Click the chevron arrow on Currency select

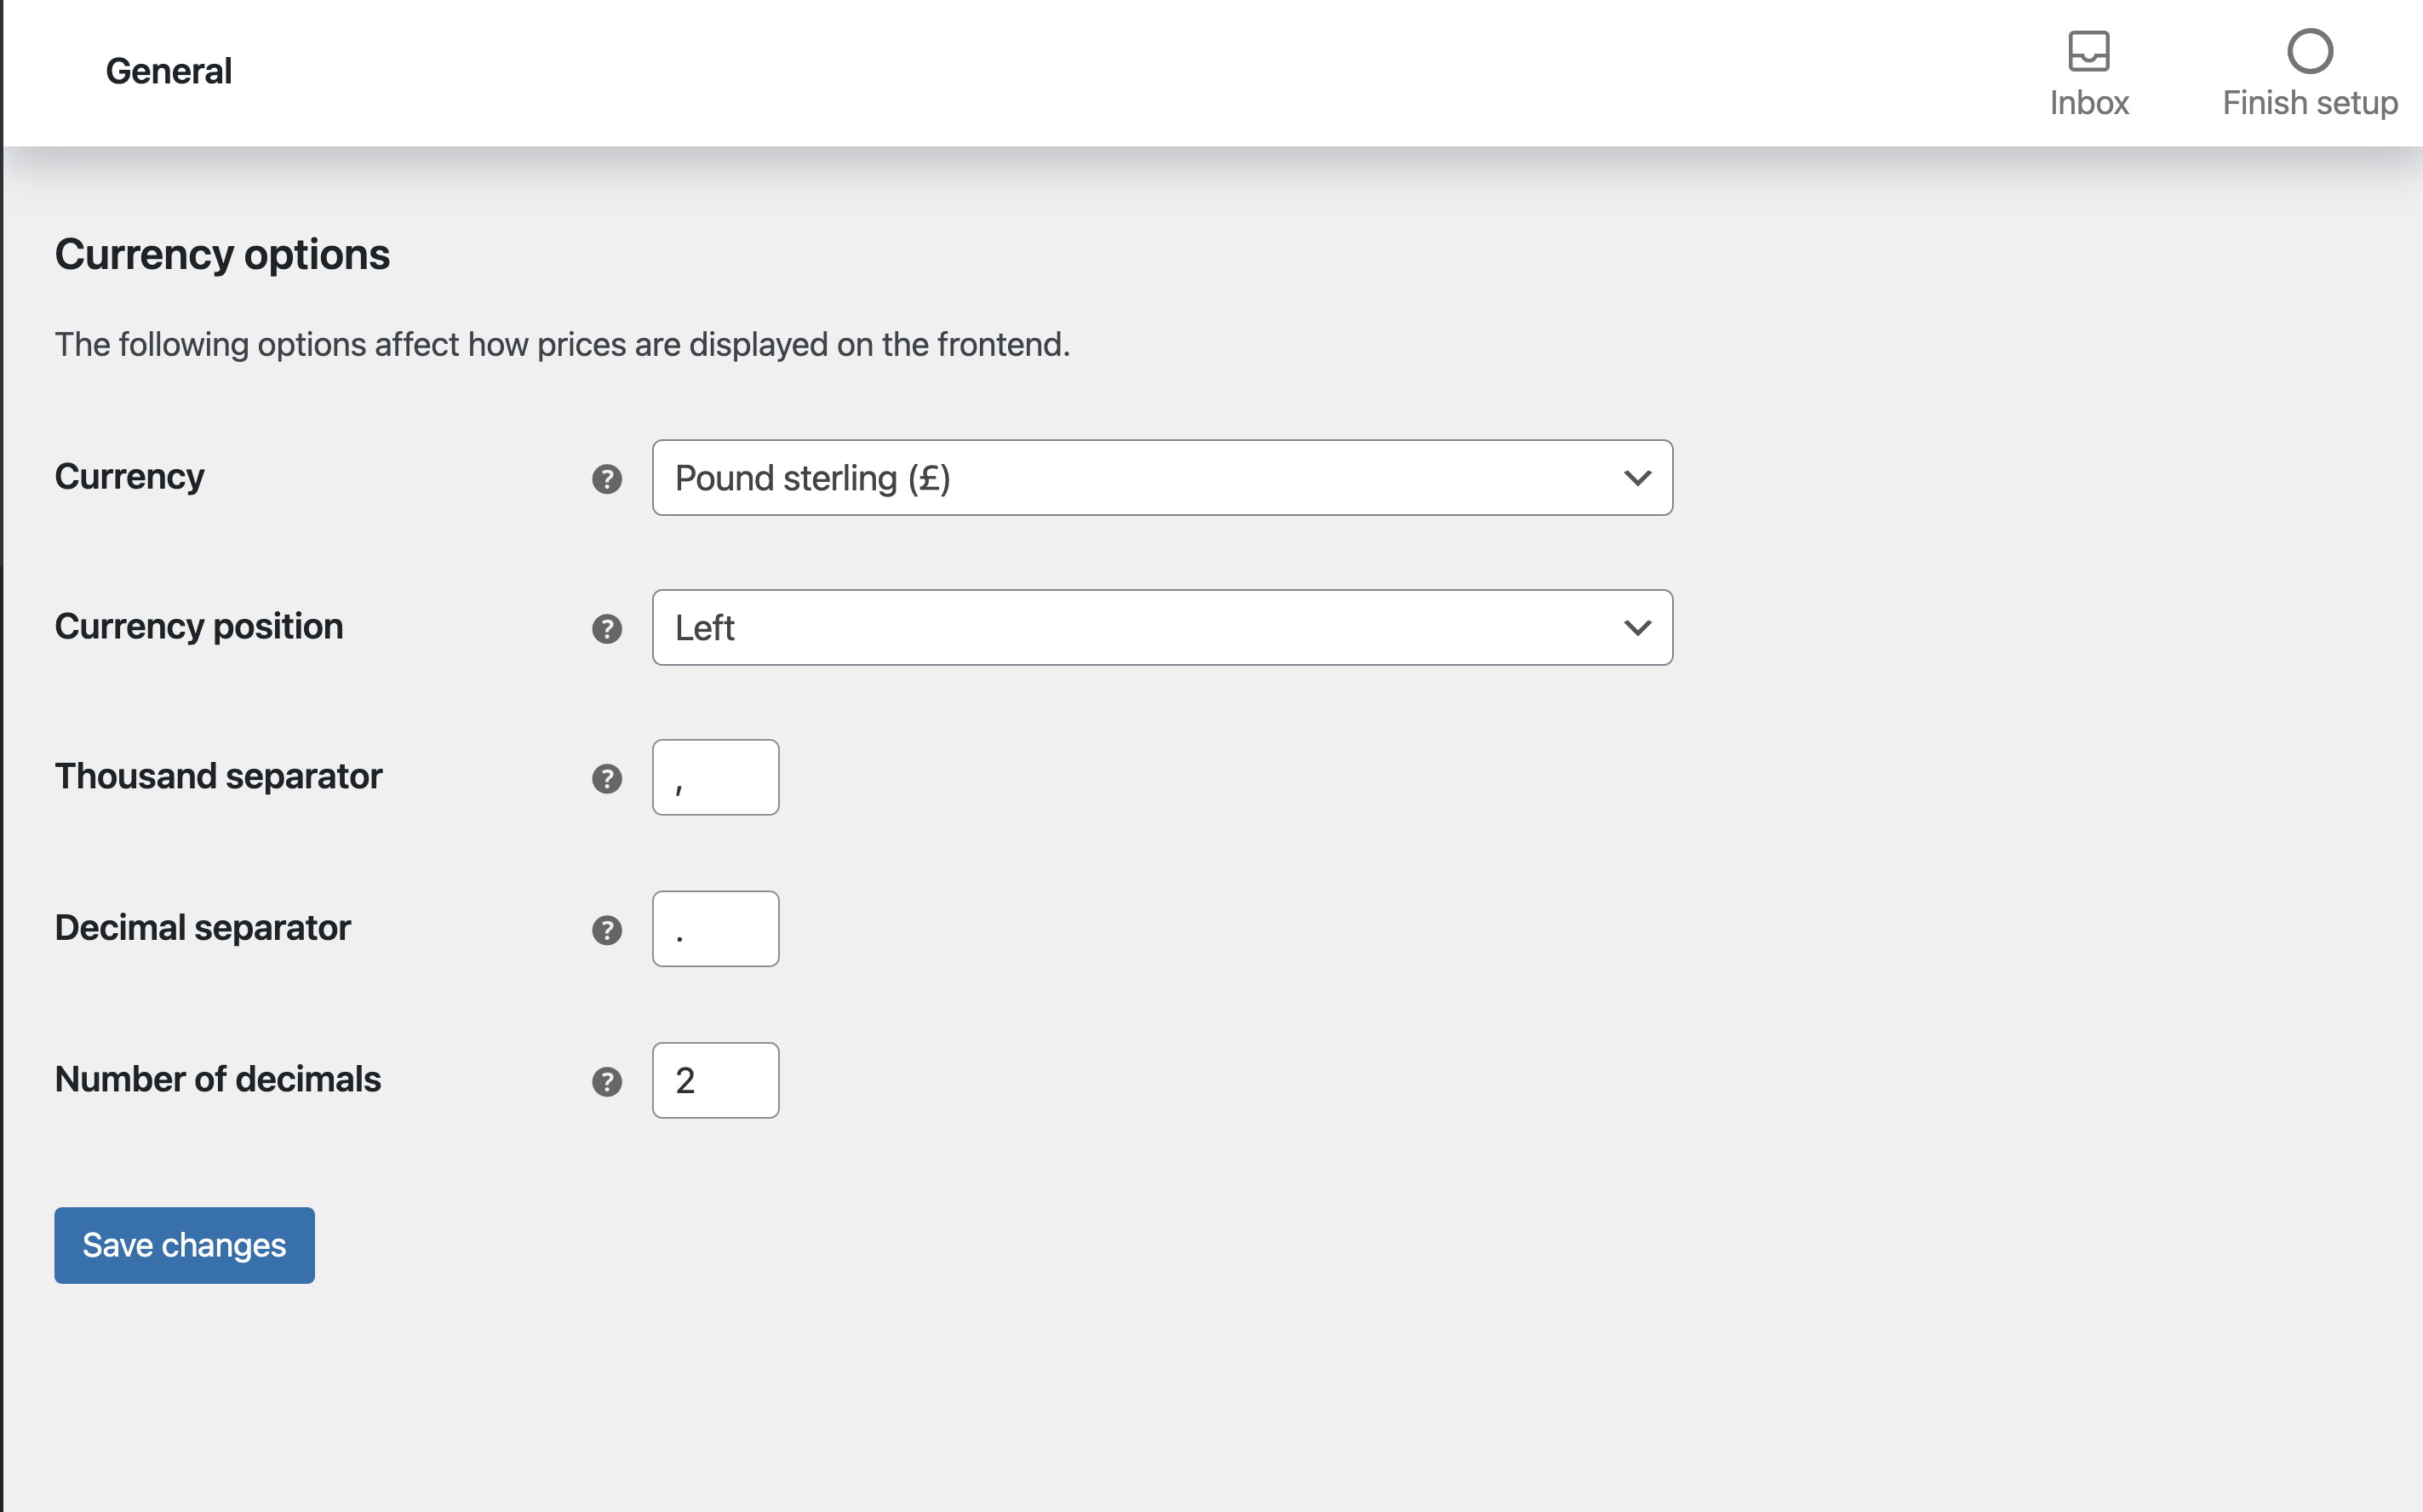(1637, 478)
